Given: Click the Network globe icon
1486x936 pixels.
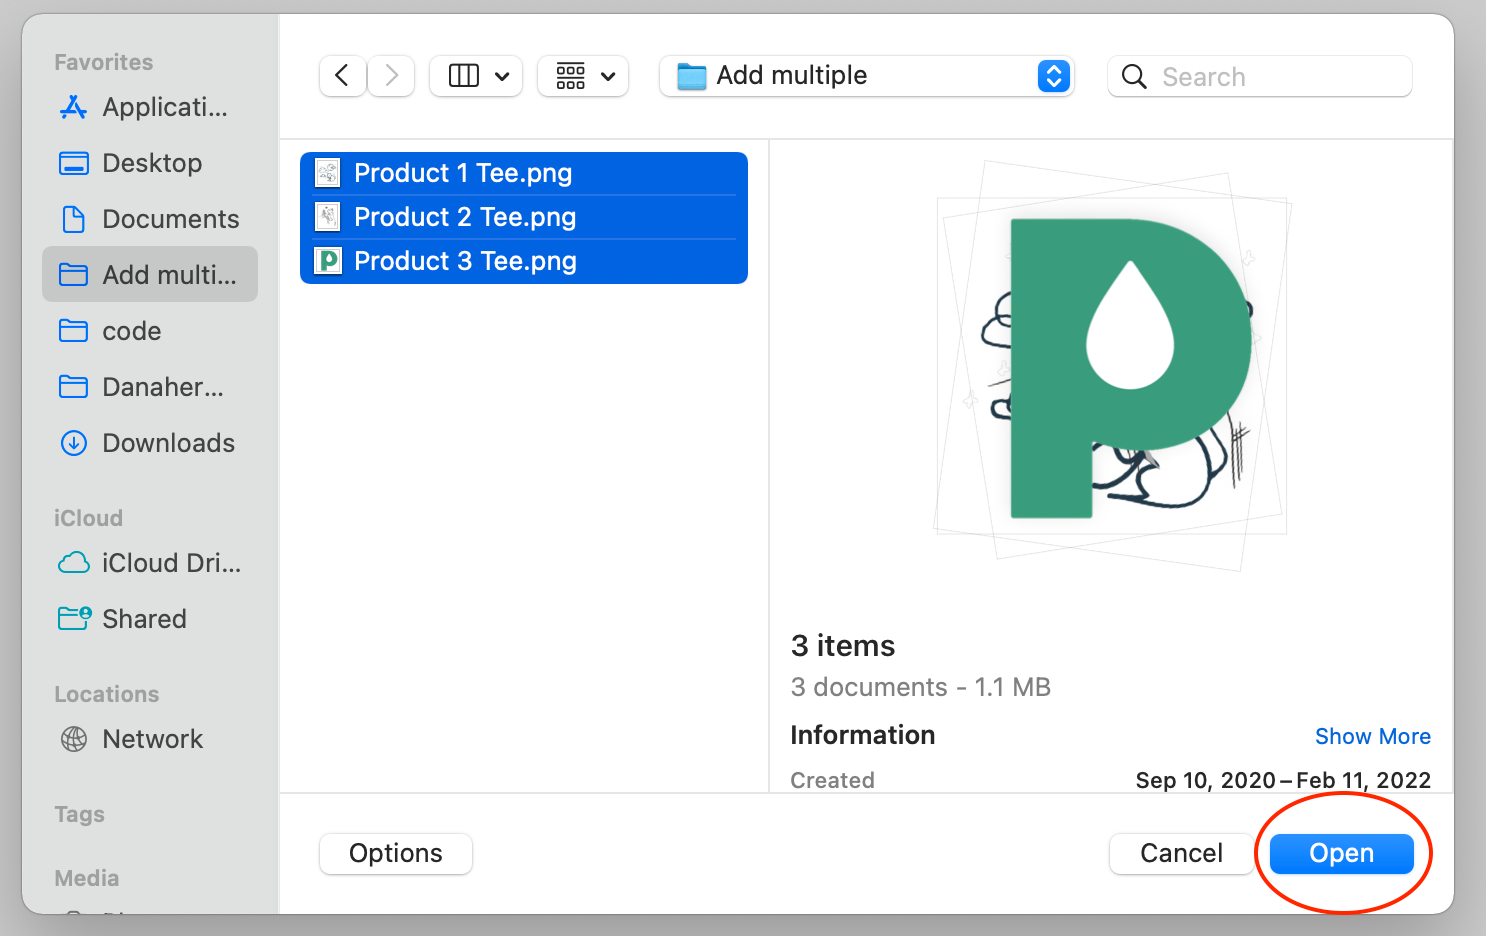Looking at the screenshot, I should click(73, 739).
